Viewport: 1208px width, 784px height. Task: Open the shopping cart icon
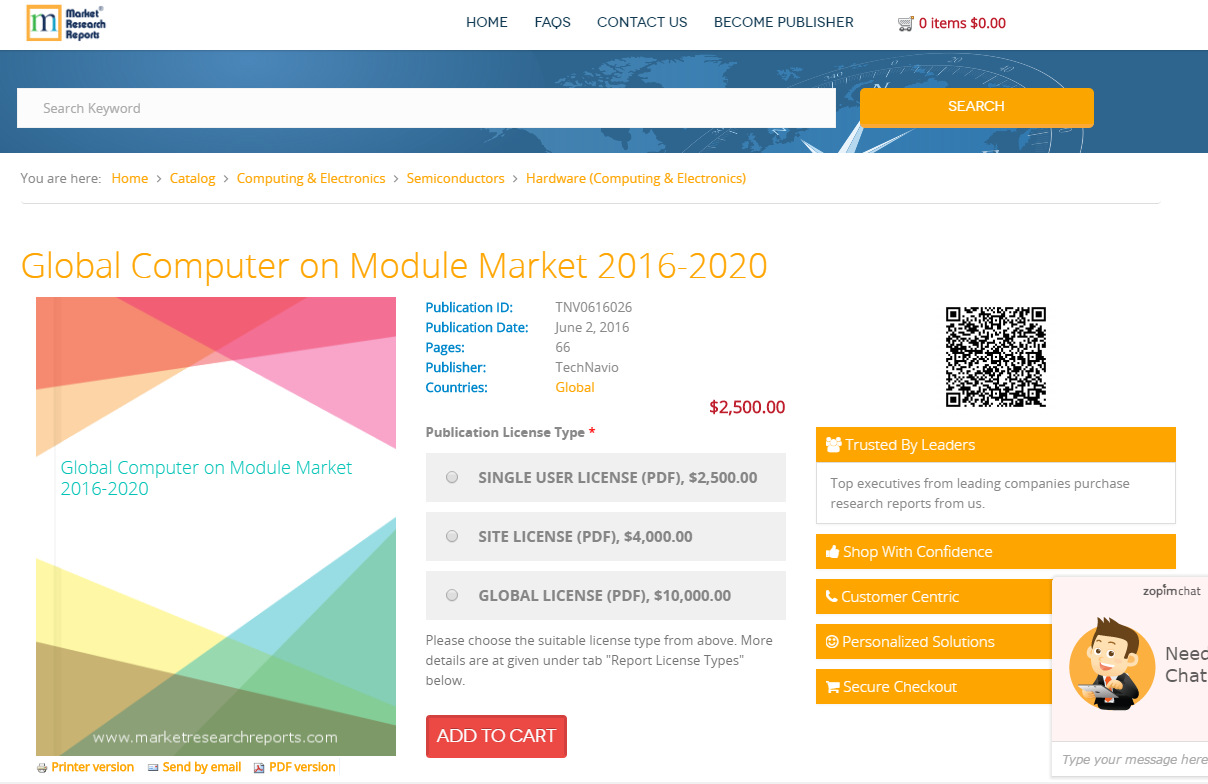pyautogui.click(x=906, y=23)
